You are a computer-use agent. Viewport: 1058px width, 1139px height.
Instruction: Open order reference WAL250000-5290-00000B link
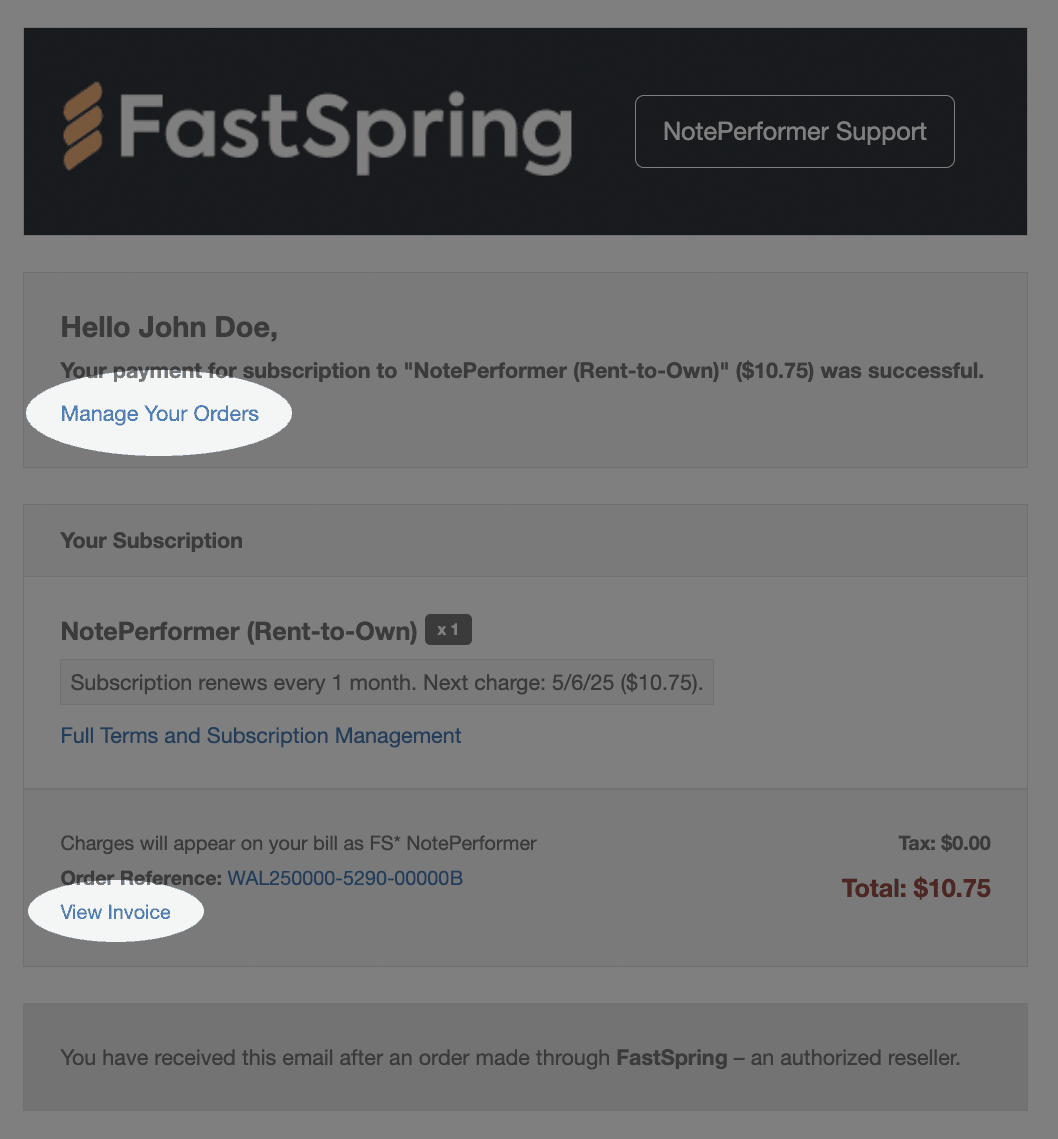pyautogui.click(x=345, y=879)
